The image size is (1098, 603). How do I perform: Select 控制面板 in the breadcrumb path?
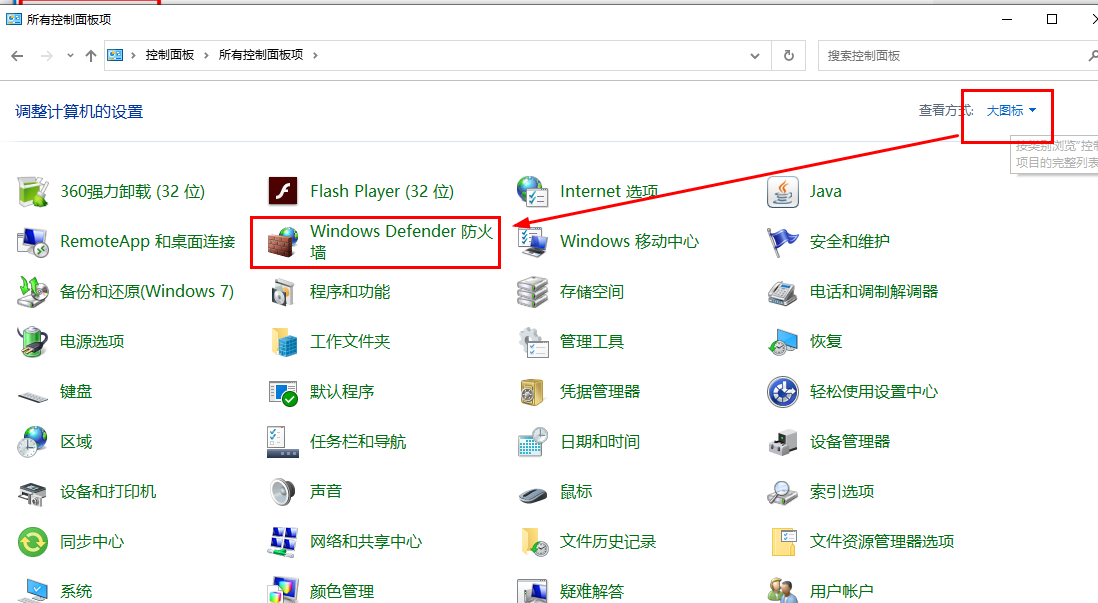(x=169, y=56)
